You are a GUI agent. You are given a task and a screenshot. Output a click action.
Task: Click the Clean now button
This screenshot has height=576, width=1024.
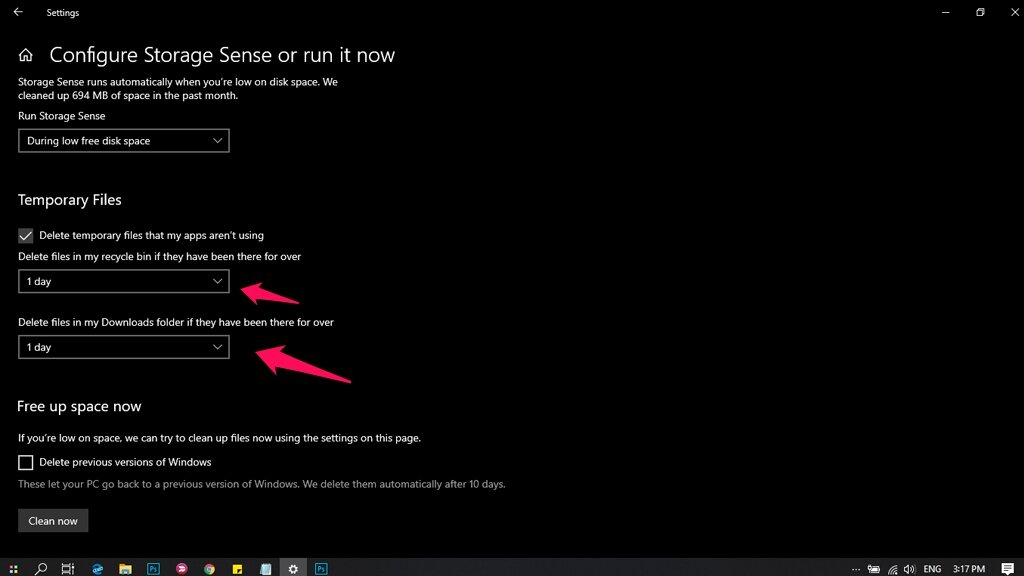click(x=53, y=520)
